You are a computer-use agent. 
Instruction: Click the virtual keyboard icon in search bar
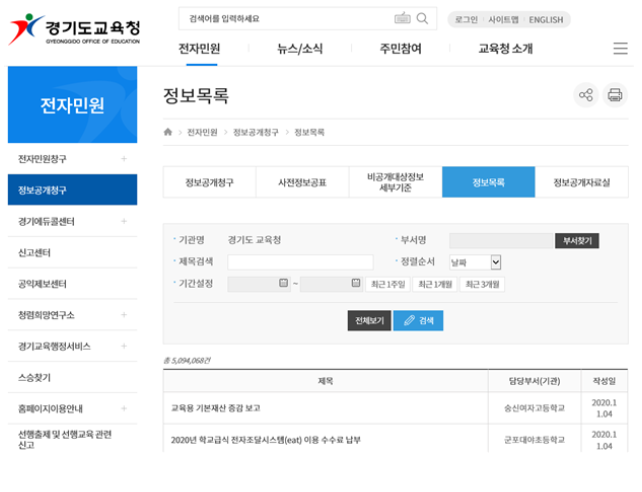(x=402, y=18)
